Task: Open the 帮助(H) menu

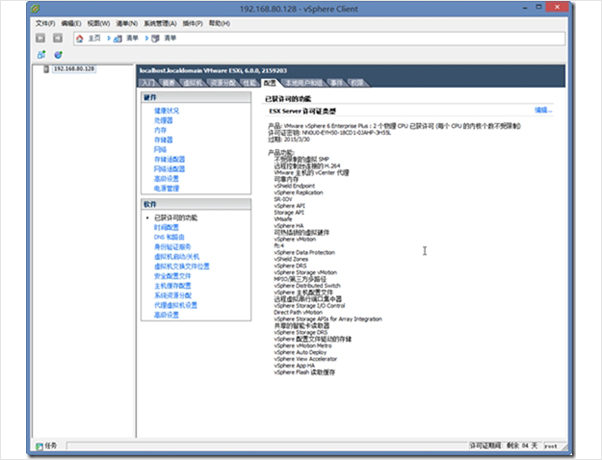Action: click(219, 23)
